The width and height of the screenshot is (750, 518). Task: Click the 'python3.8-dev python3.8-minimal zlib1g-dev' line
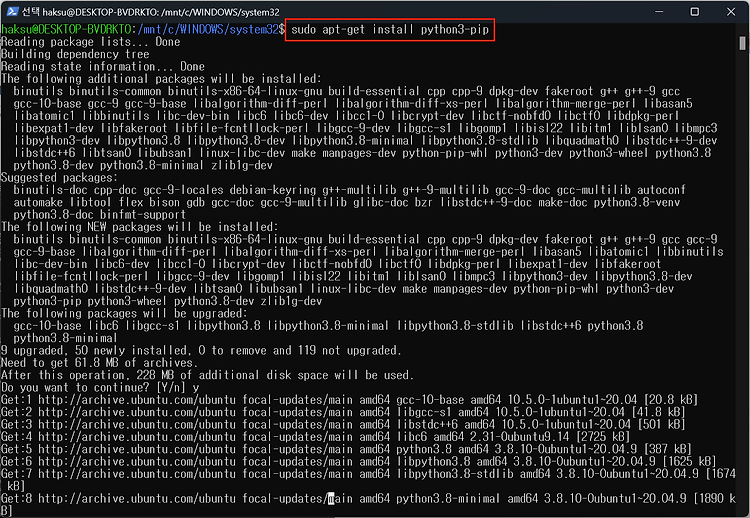(x=143, y=165)
